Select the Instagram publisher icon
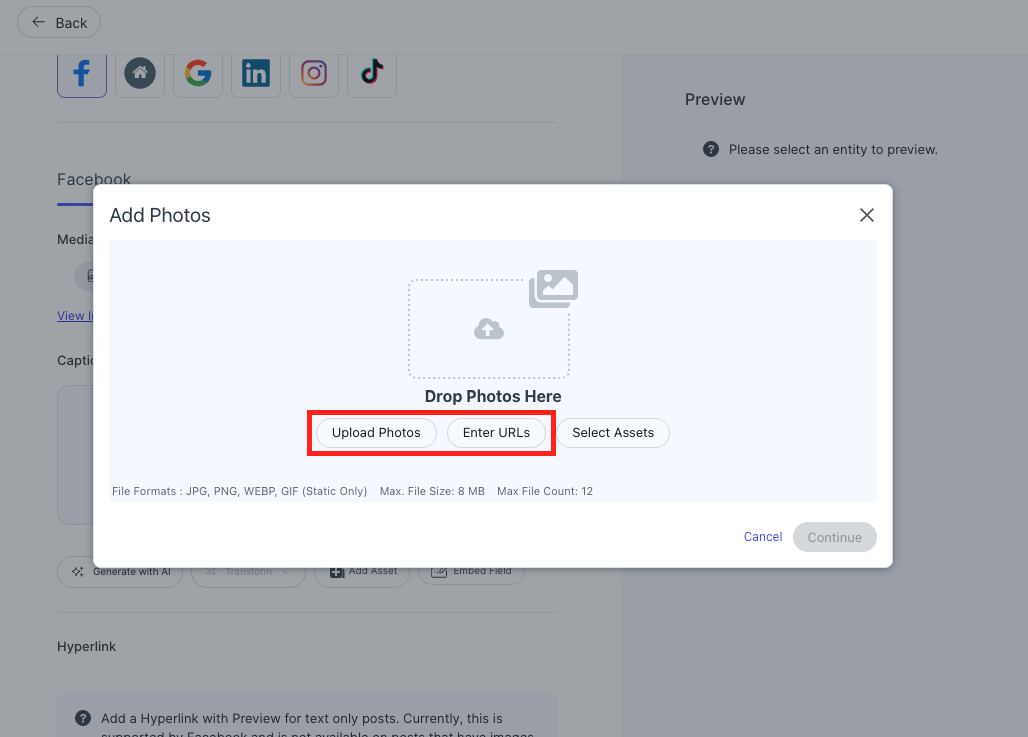 (314, 73)
